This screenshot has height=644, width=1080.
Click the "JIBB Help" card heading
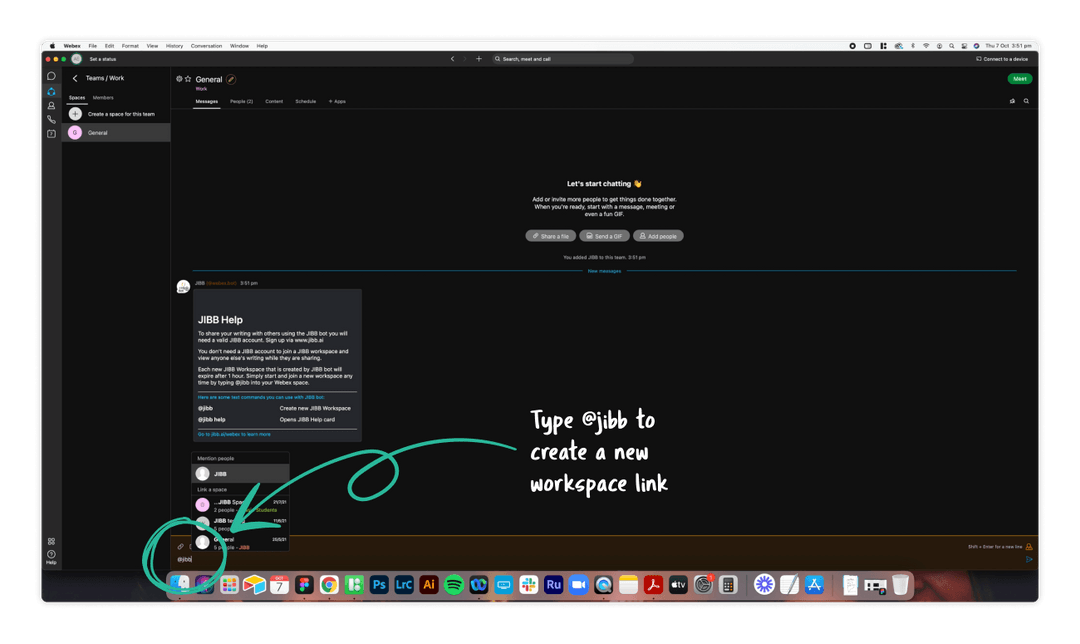tap(220, 320)
